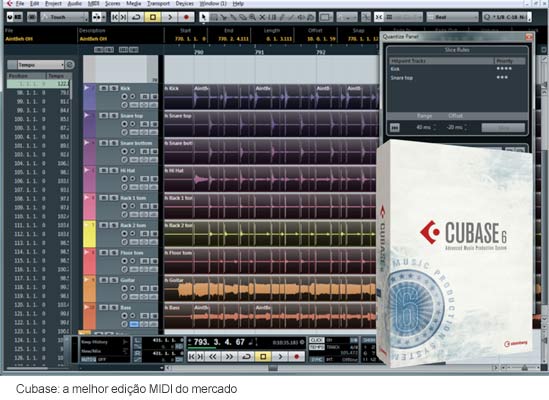The image size is (549, 400).
Task: Click Rewind in transport panel
Action: (213, 357)
